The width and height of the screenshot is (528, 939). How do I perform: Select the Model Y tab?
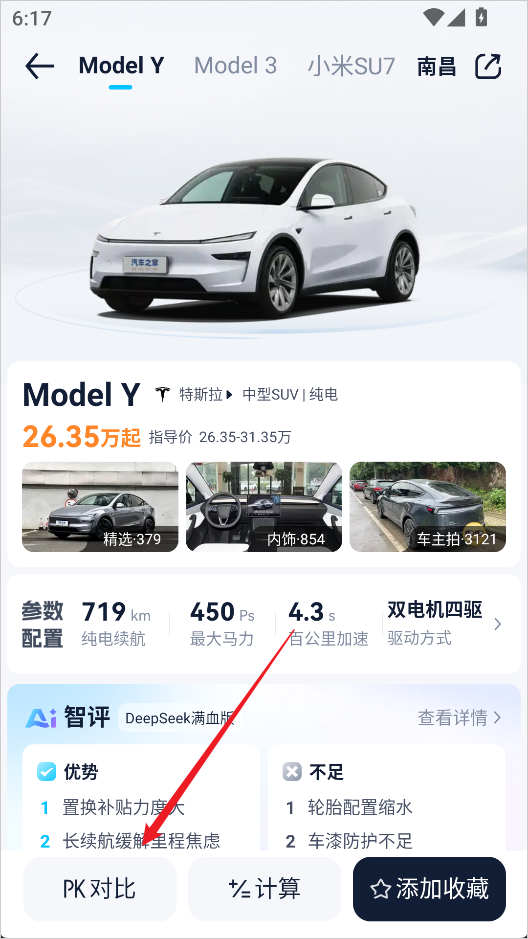click(x=121, y=66)
